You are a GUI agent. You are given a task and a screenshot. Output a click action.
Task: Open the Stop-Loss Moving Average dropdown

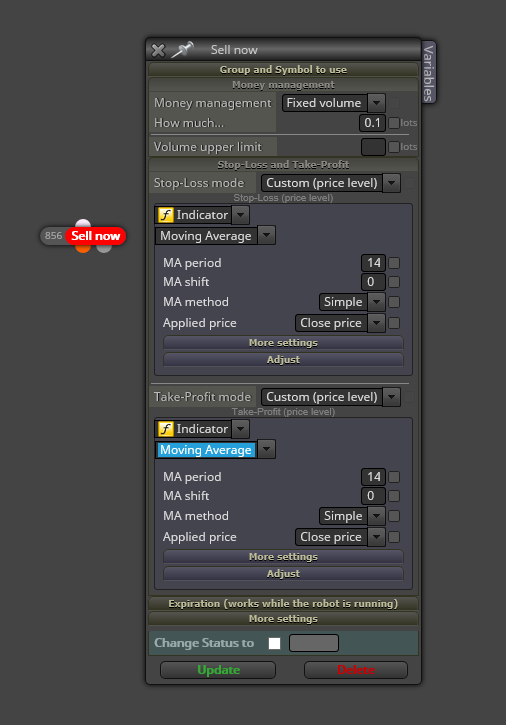[x=215, y=235]
